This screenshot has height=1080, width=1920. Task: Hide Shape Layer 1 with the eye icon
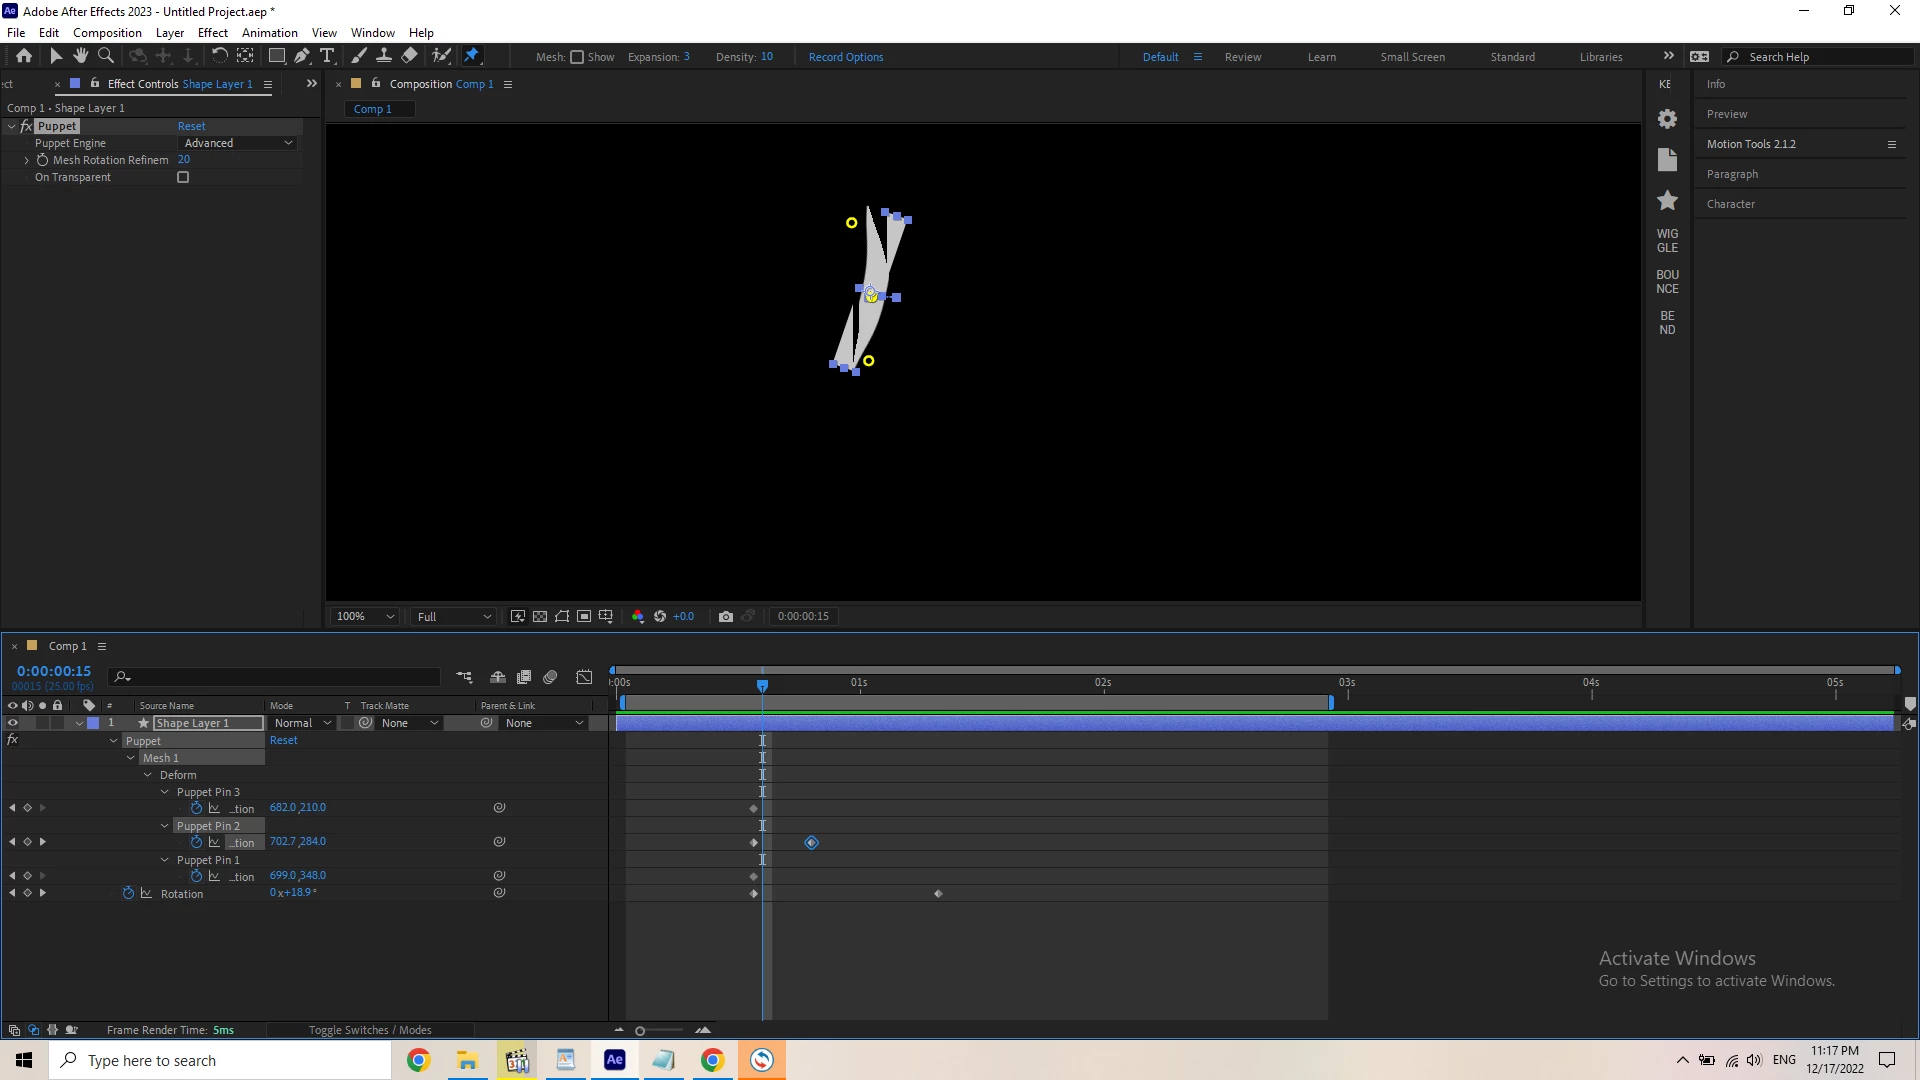tap(13, 723)
